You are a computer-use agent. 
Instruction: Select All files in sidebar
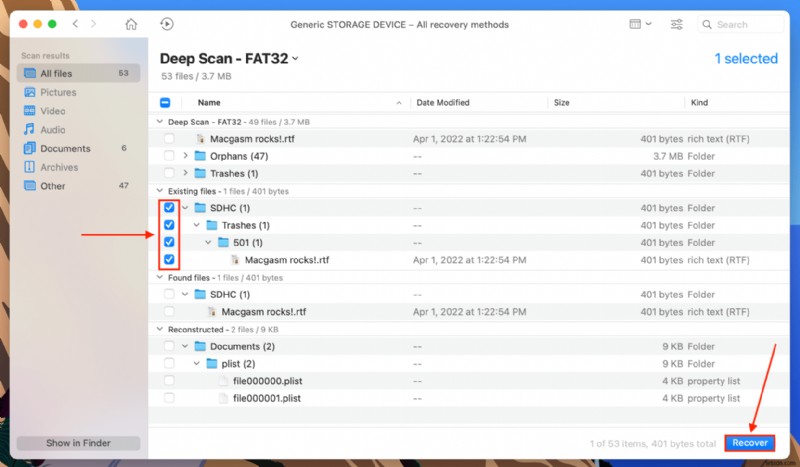(79, 73)
